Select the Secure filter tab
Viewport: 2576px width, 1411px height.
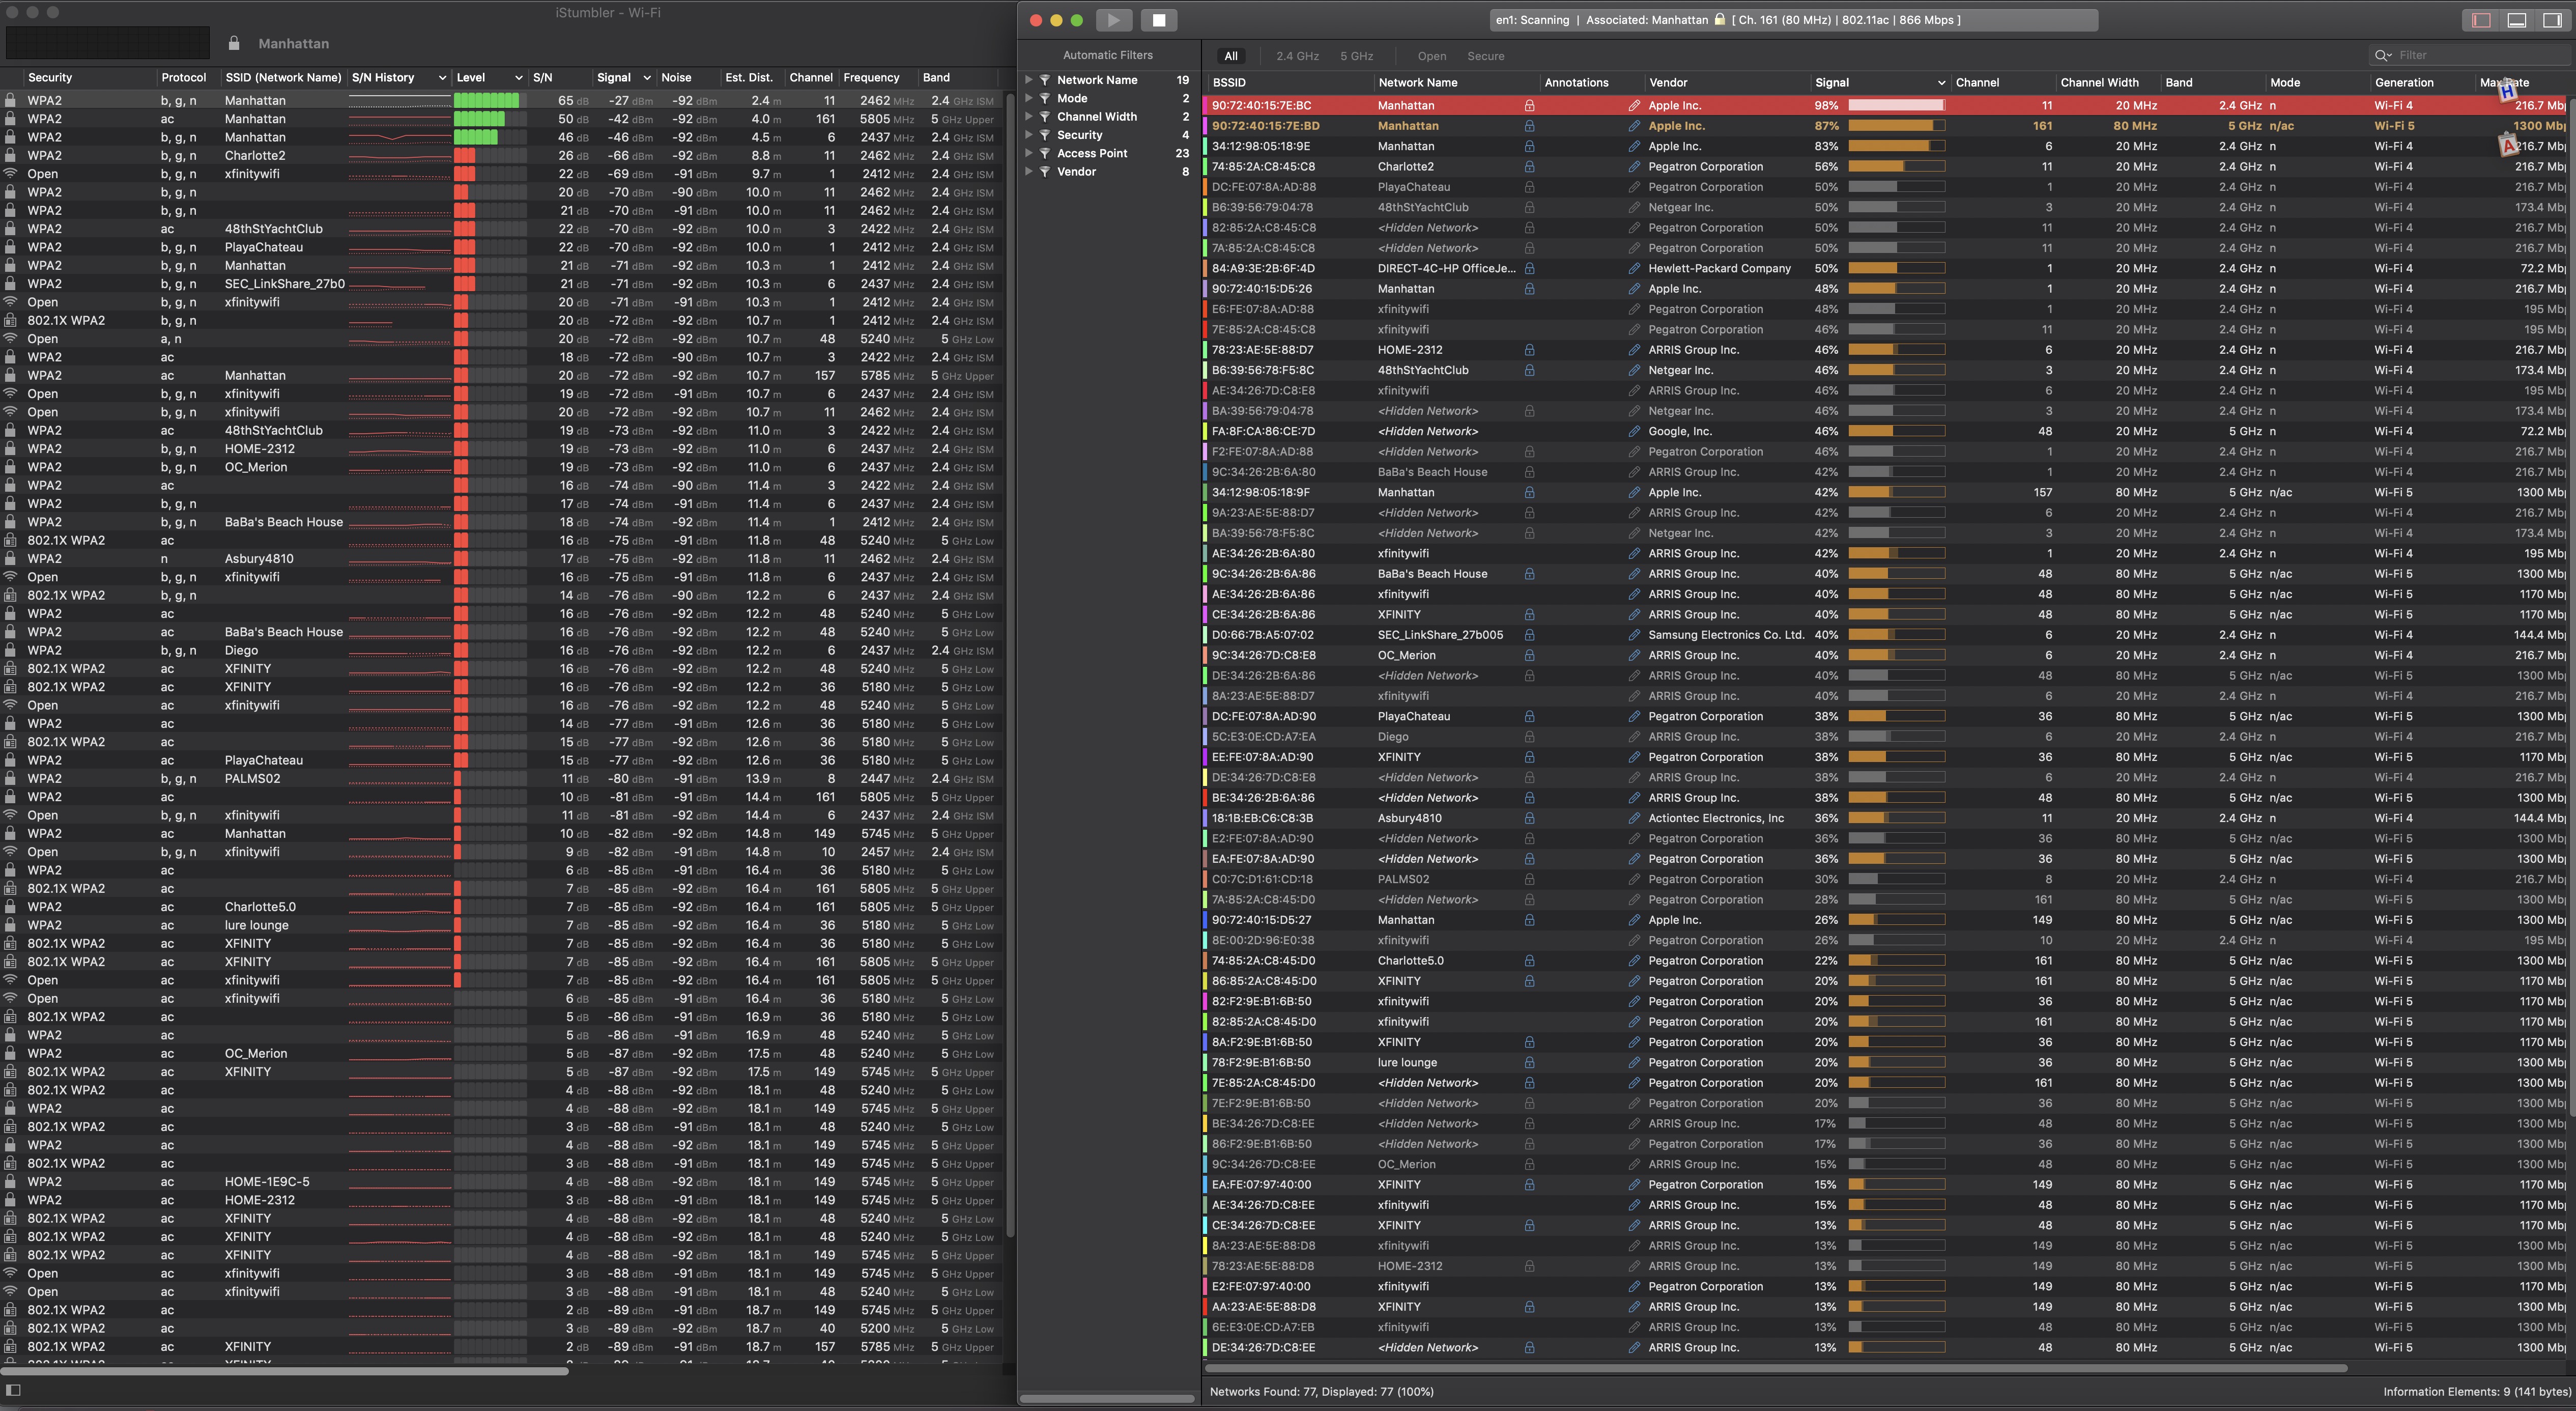1485,56
